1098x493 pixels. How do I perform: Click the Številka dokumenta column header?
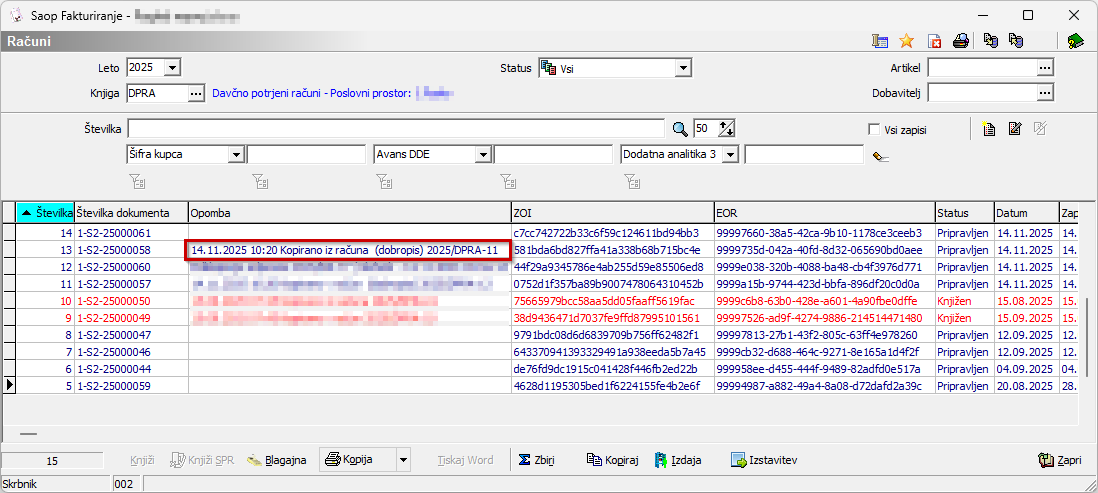pos(131,213)
